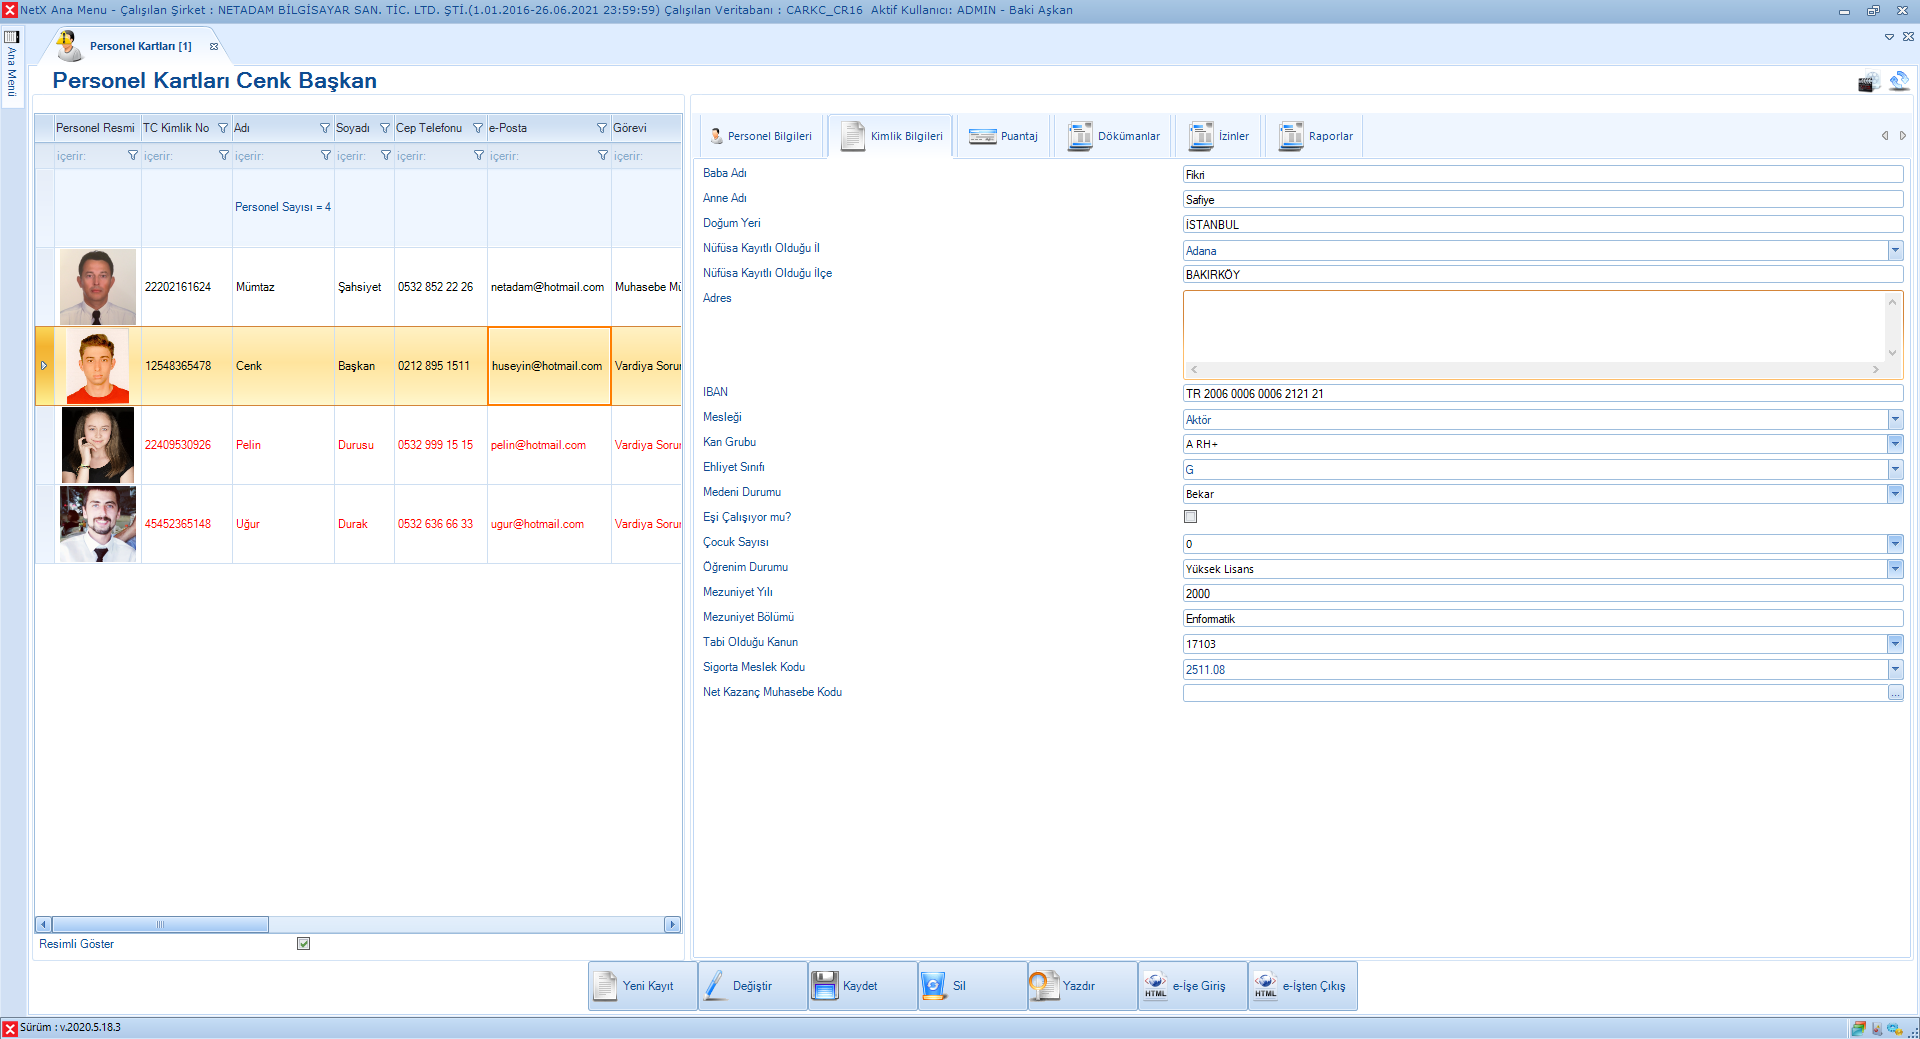Click into the Mezuniyet Bölümü field
This screenshot has height=1039, width=1920.
click(1542, 619)
